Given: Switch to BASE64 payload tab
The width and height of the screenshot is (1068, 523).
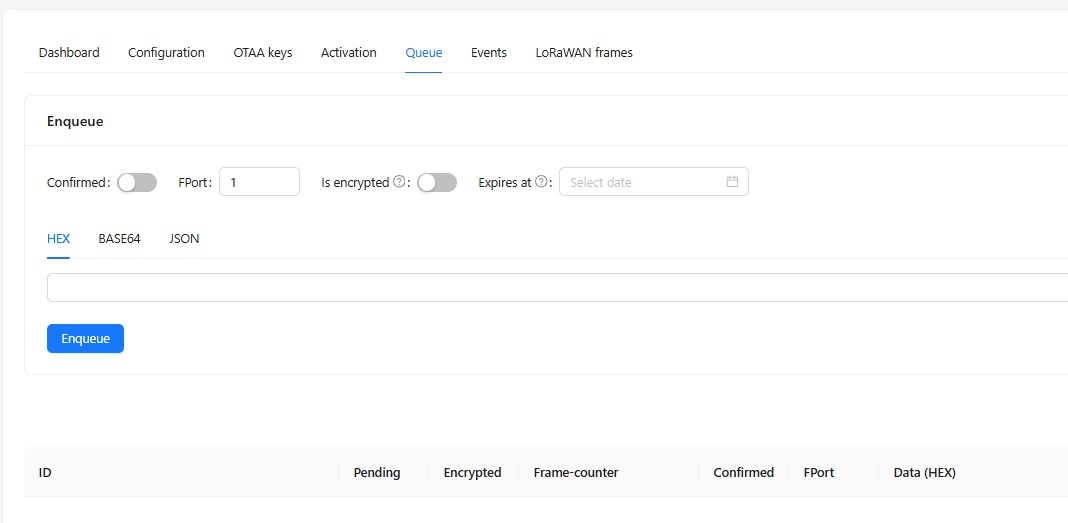Looking at the screenshot, I should (119, 239).
